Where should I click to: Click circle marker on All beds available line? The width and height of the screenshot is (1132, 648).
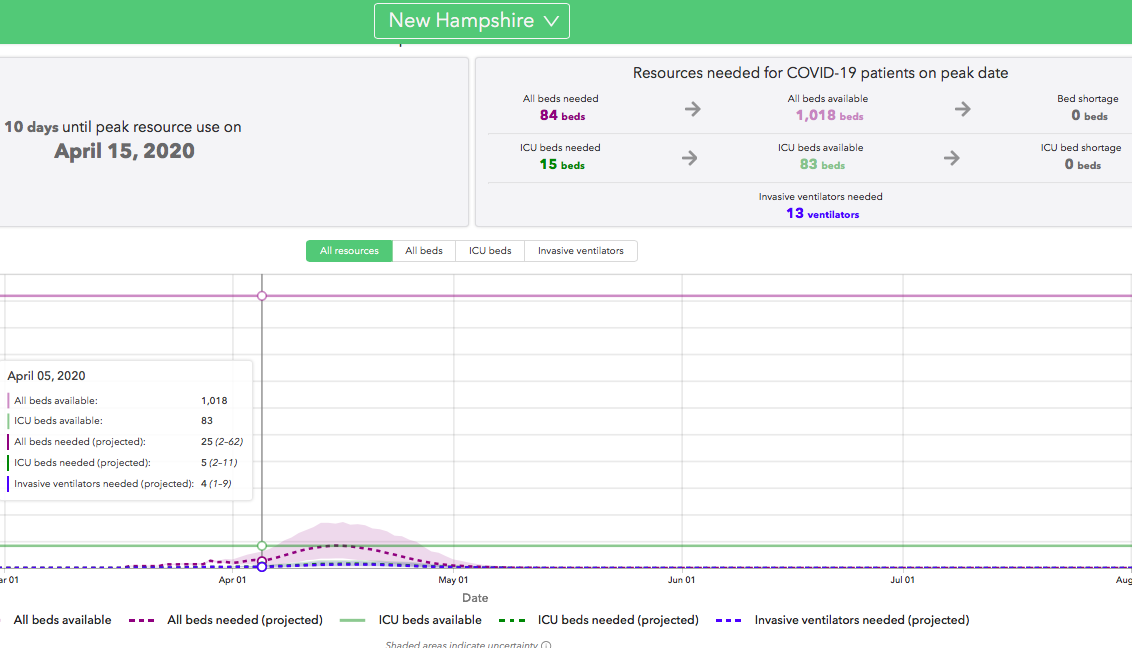point(262,296)
